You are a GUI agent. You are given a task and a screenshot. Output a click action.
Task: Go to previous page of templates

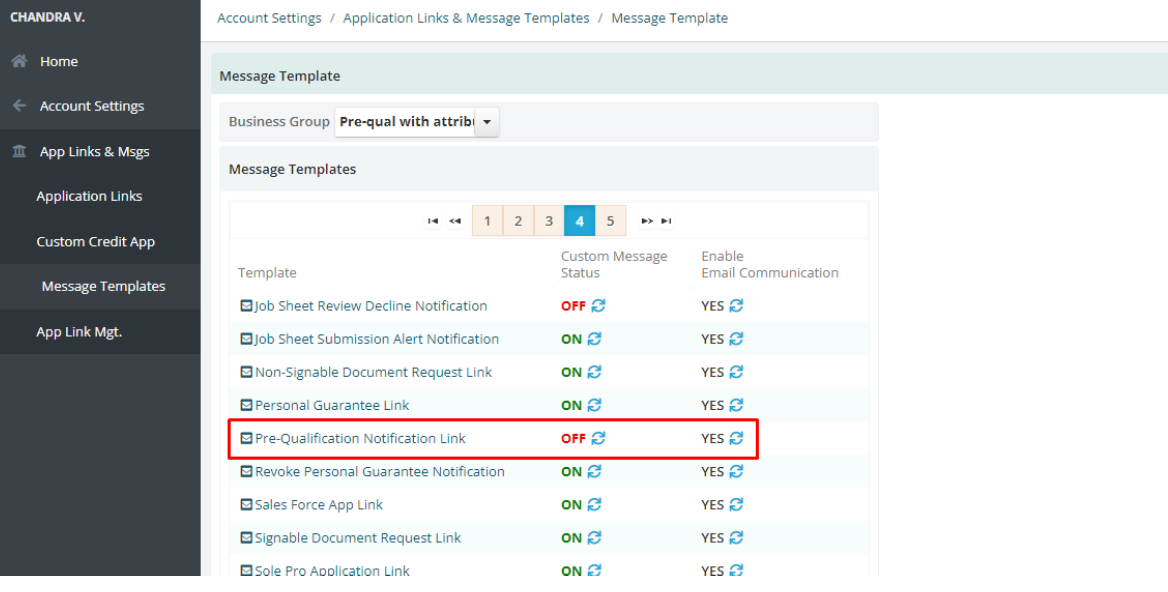pyautogui.click(x=454, y=221)
